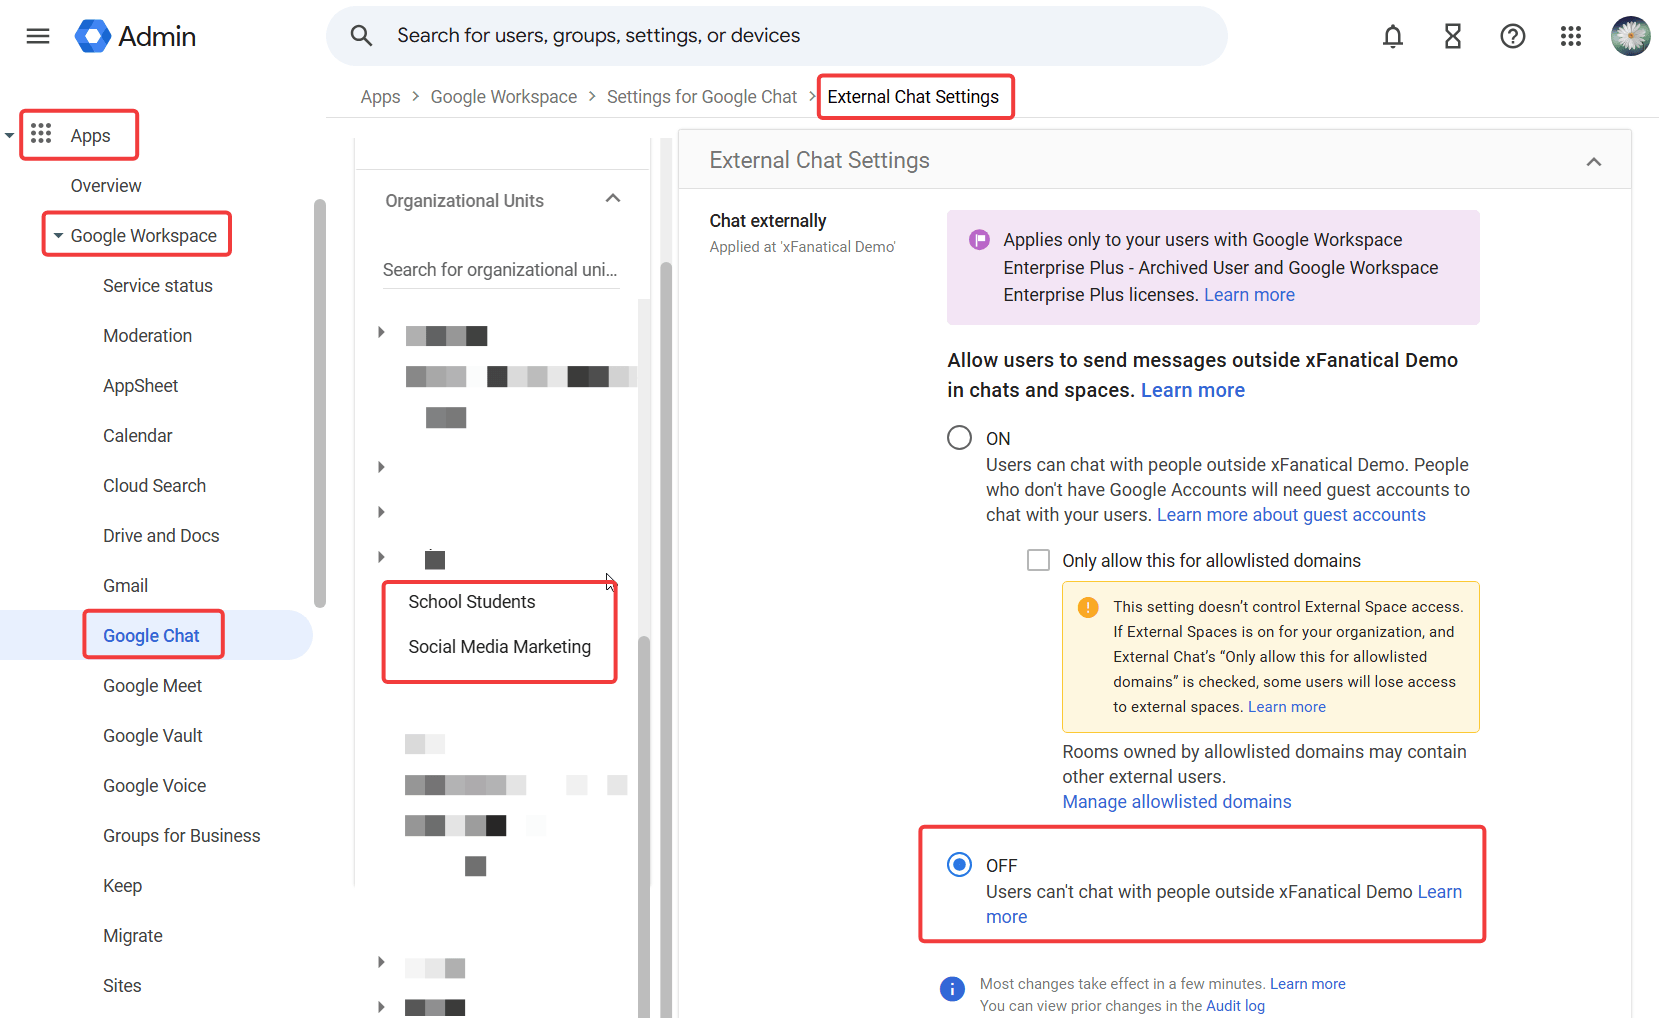Click the left sidebar scrollbar
Image resolution: width=1660 pixels, height=1019 pixels.
(320, 402)
